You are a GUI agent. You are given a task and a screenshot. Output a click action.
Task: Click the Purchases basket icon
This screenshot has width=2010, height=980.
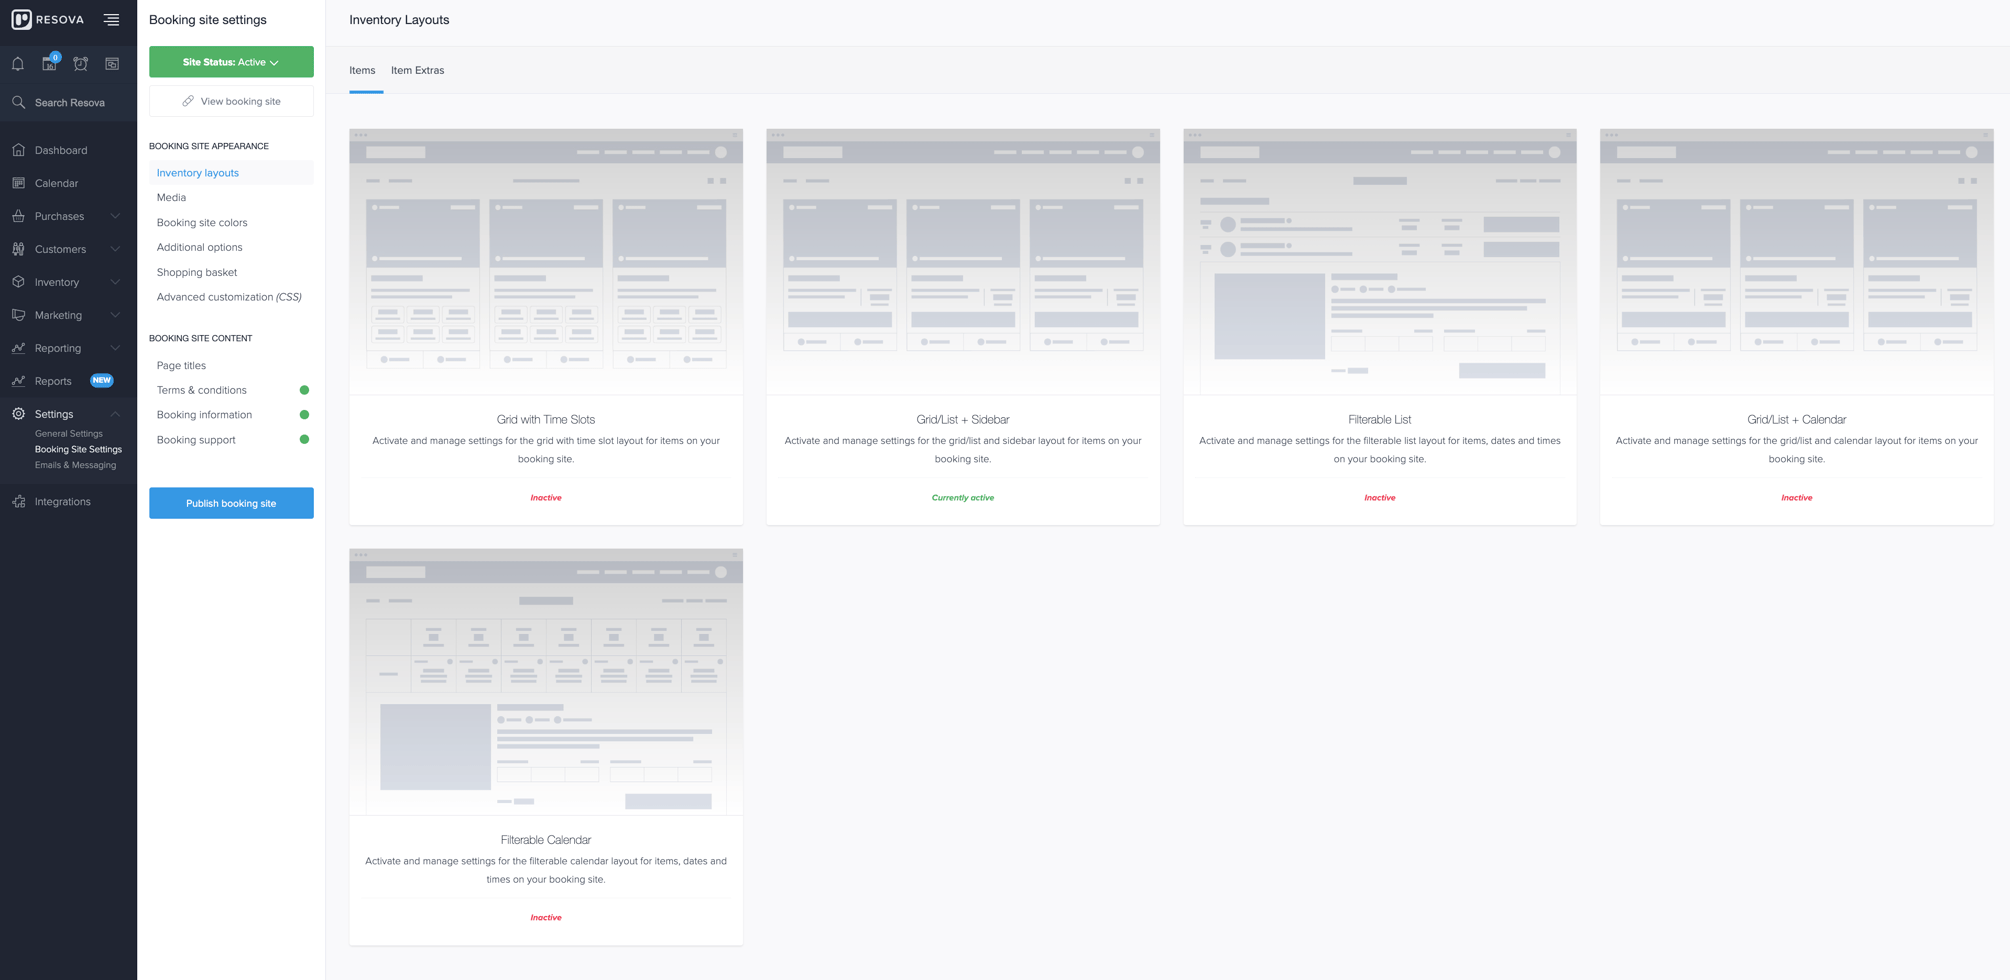click(17, 216)
